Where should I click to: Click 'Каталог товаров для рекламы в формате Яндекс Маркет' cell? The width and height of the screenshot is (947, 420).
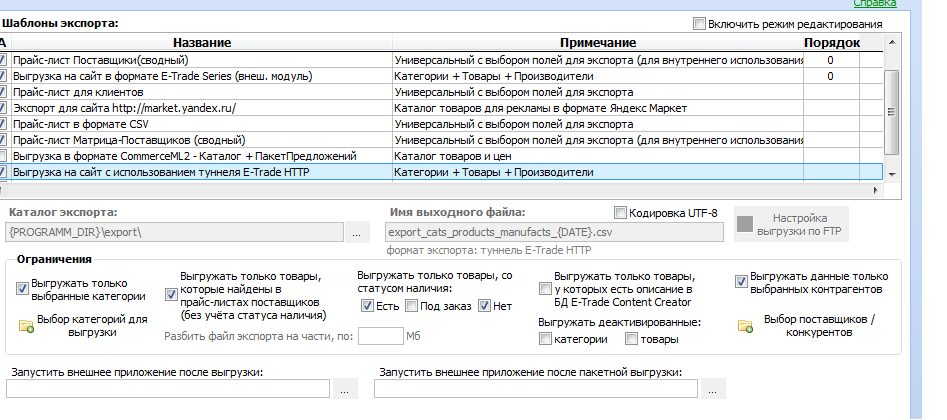click(598, 108)
